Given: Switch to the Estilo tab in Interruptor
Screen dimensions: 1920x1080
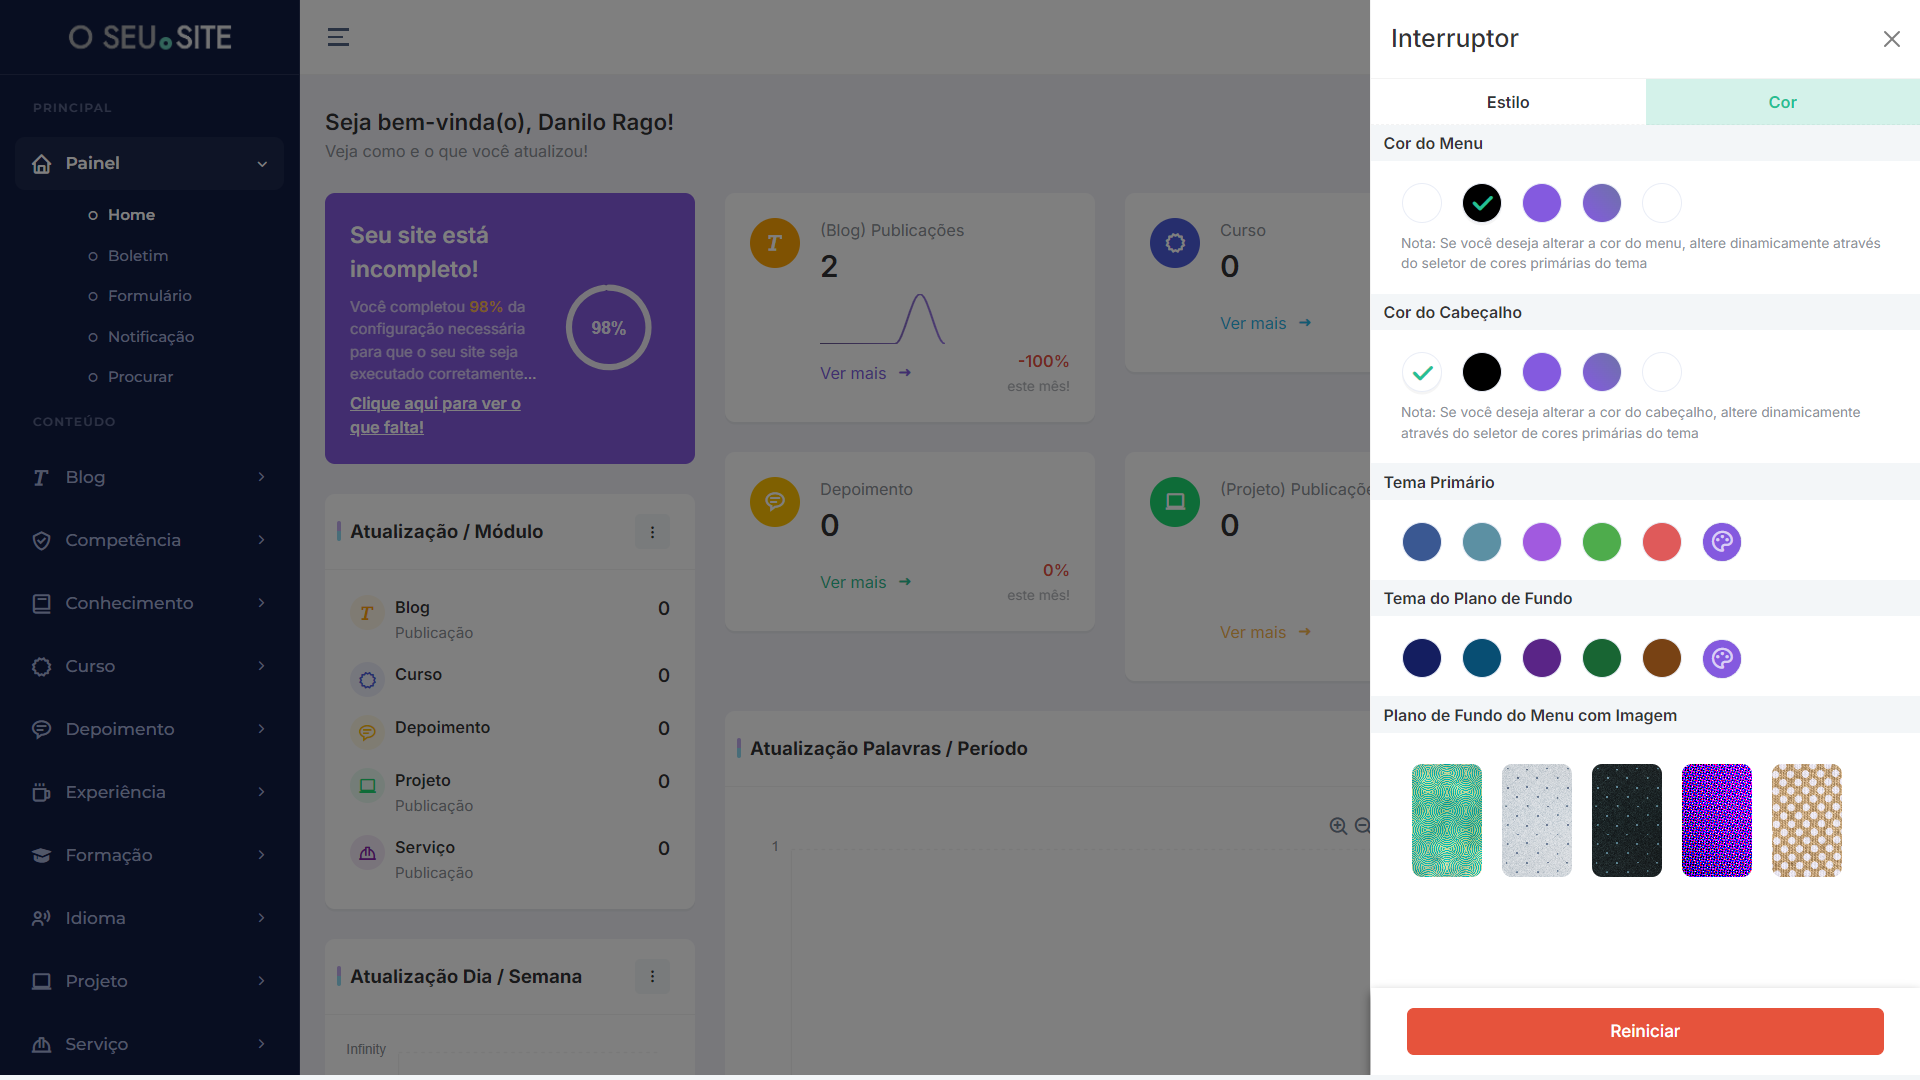Looking at the screenshot, I should [1507, 102].
